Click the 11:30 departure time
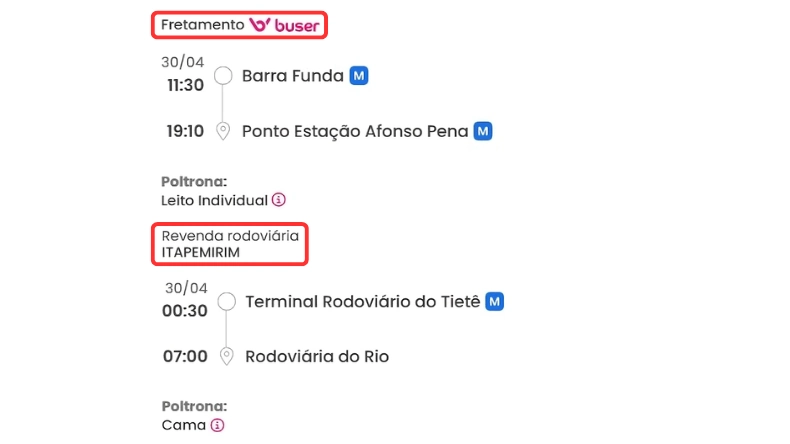Image resolution: width=790 pixels, height=444 pixels. [185, 85]
